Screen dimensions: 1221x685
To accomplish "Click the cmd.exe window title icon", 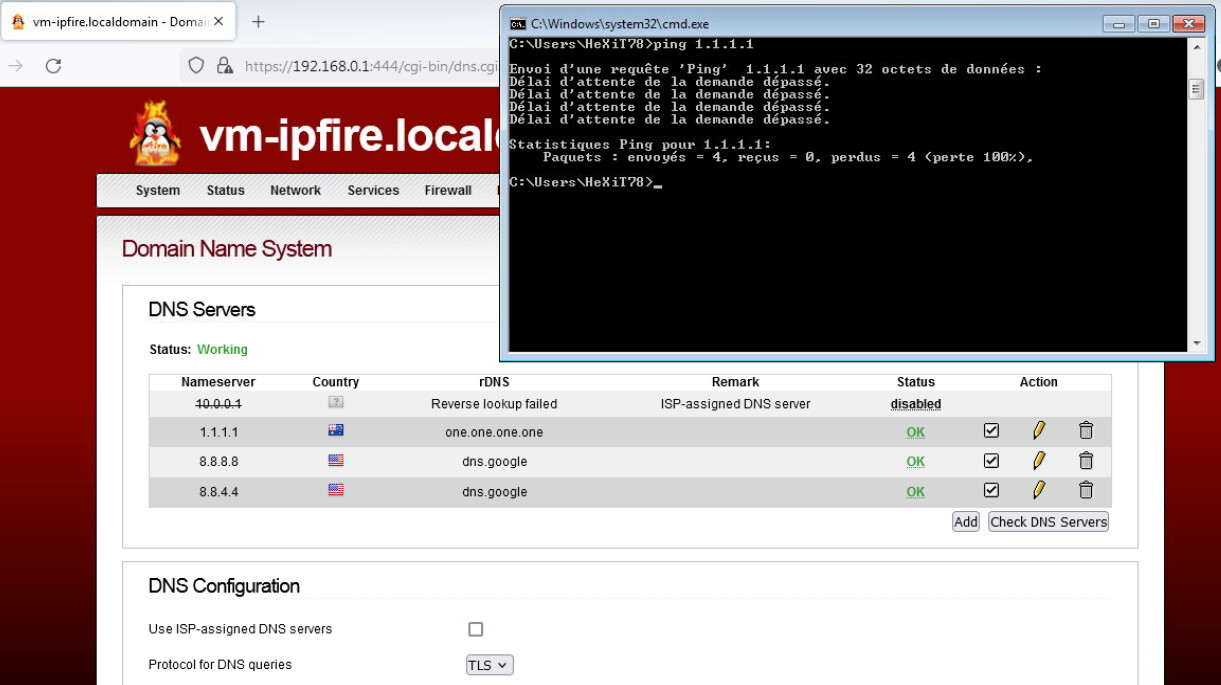I will [518, 23].
